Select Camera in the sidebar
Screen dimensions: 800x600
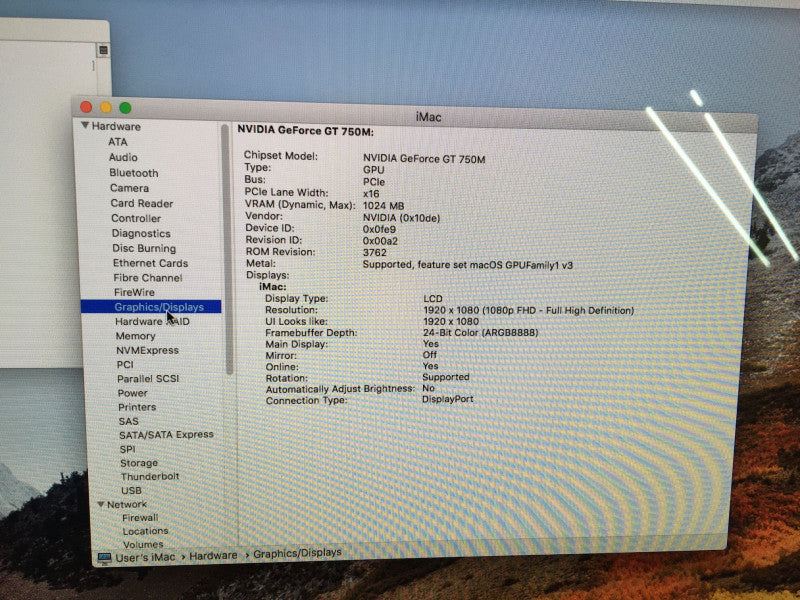point(130,188)
